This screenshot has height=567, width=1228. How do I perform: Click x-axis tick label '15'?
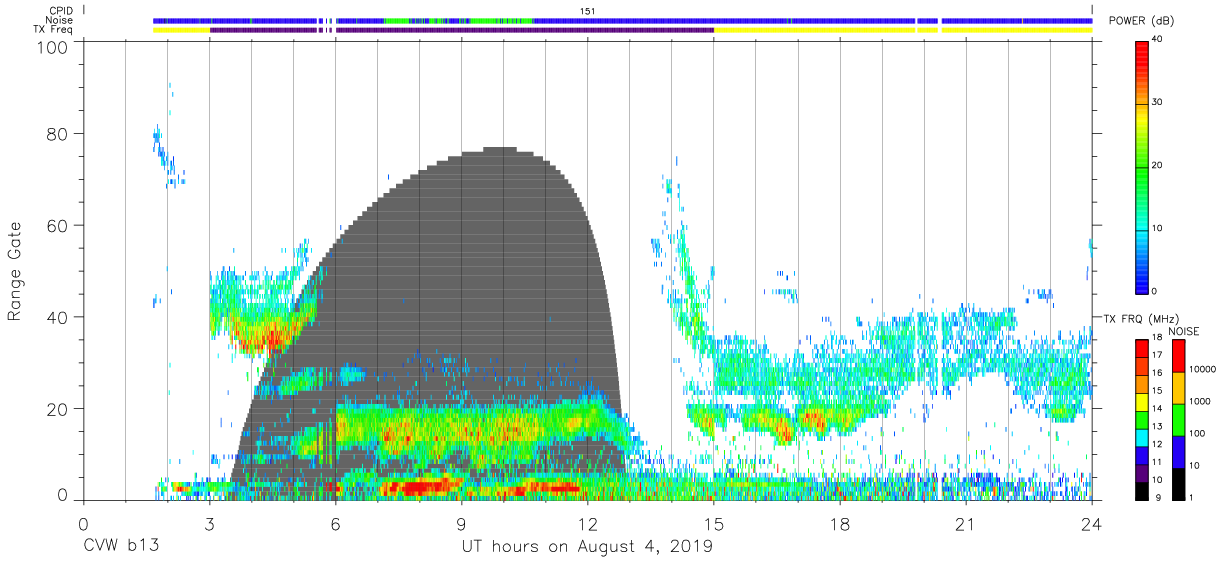[x=714, y=524]
